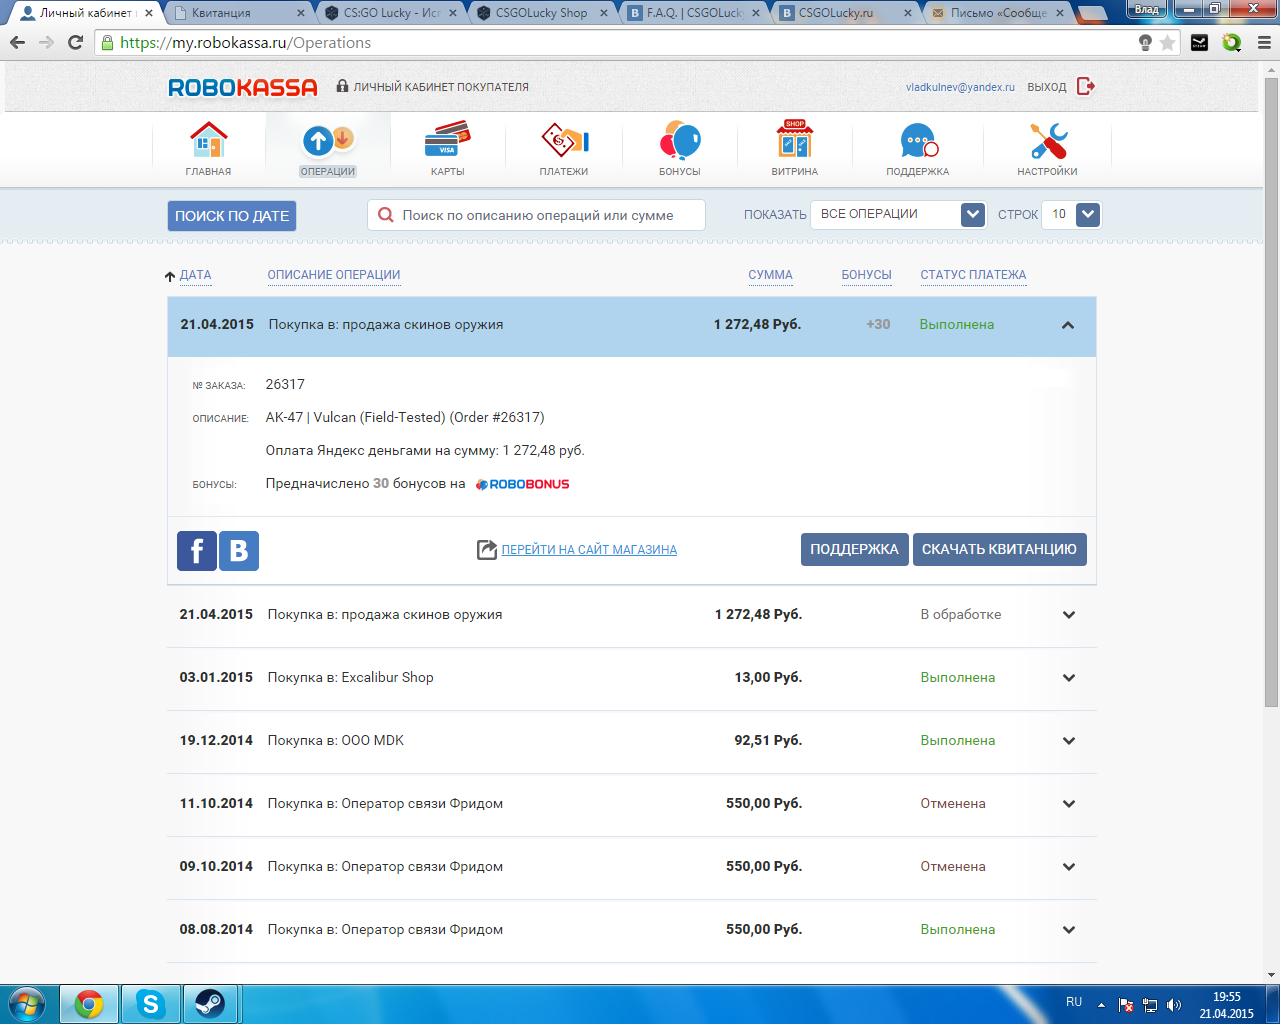Open the volume control in tray

(1174, 1005)
